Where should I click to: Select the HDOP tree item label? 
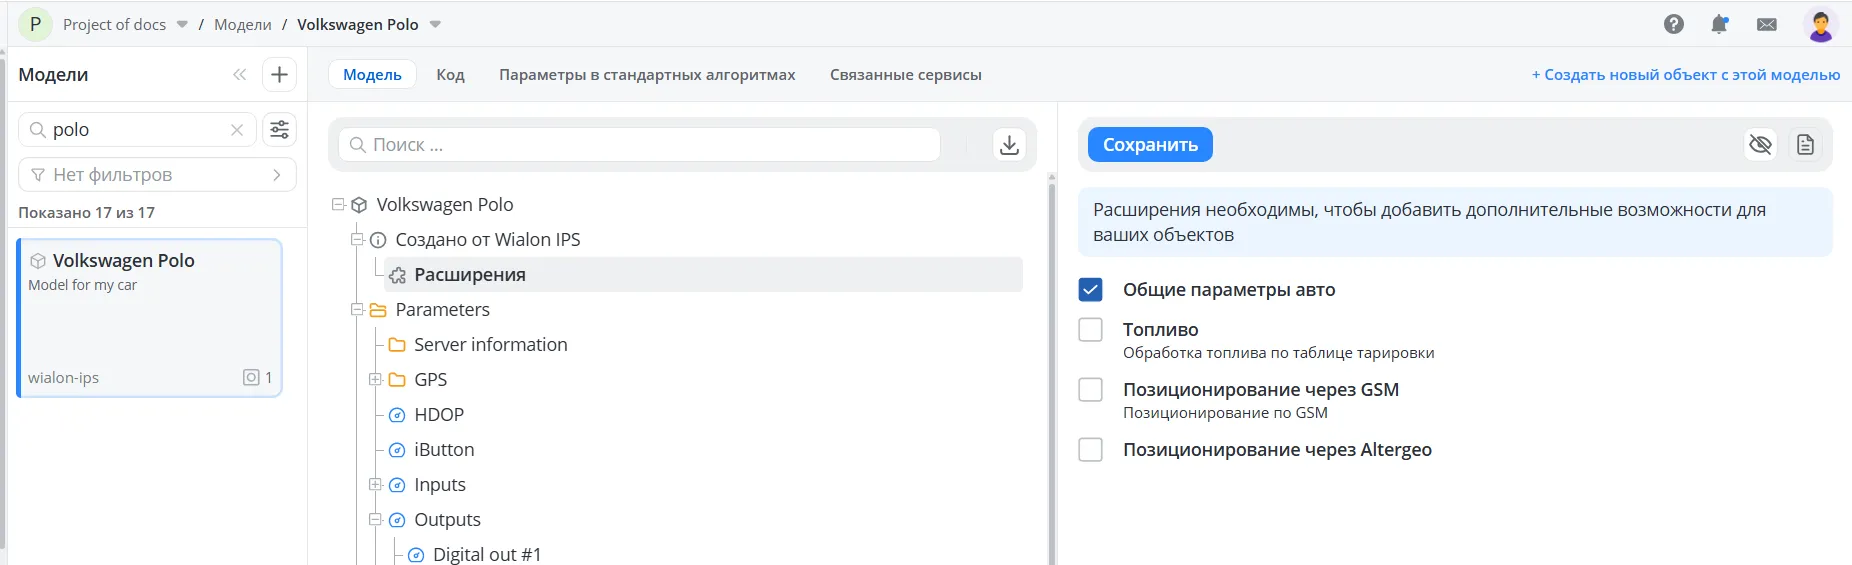coord(439,415)
